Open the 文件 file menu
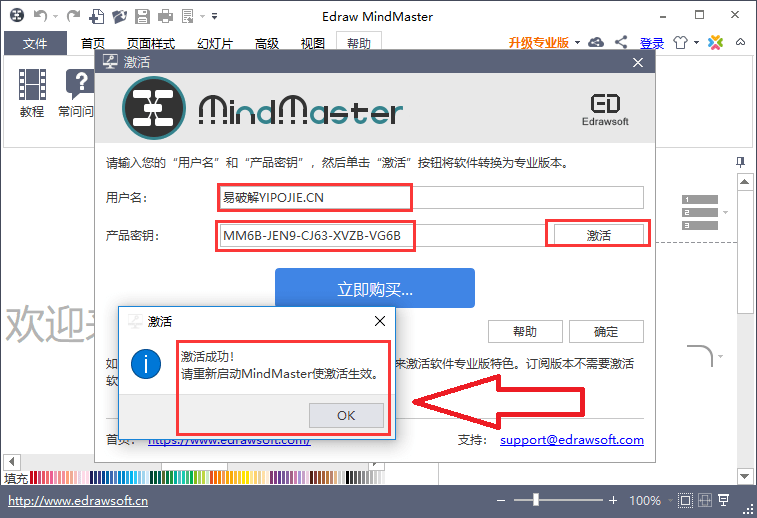757x518 pixels. [x=35, y=44]
